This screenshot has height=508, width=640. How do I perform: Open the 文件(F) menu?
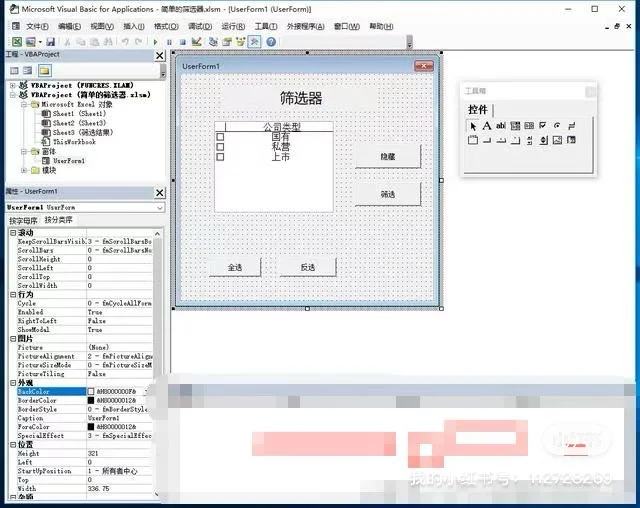coord(37,27)
